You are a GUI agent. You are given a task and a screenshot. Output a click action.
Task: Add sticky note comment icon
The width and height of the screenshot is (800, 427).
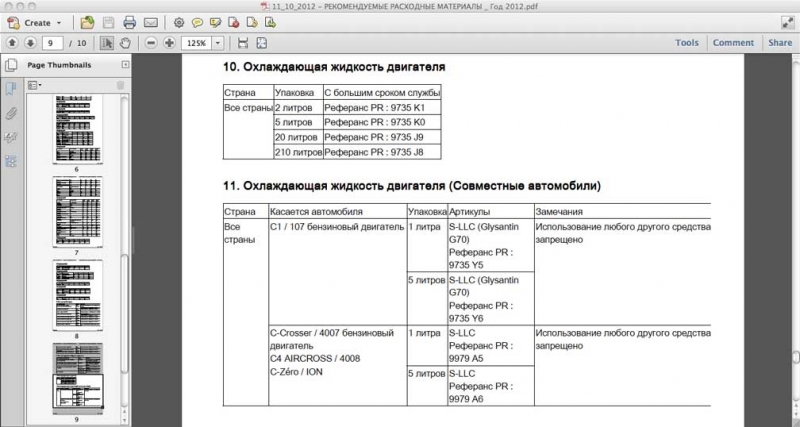tap(197, 22)
